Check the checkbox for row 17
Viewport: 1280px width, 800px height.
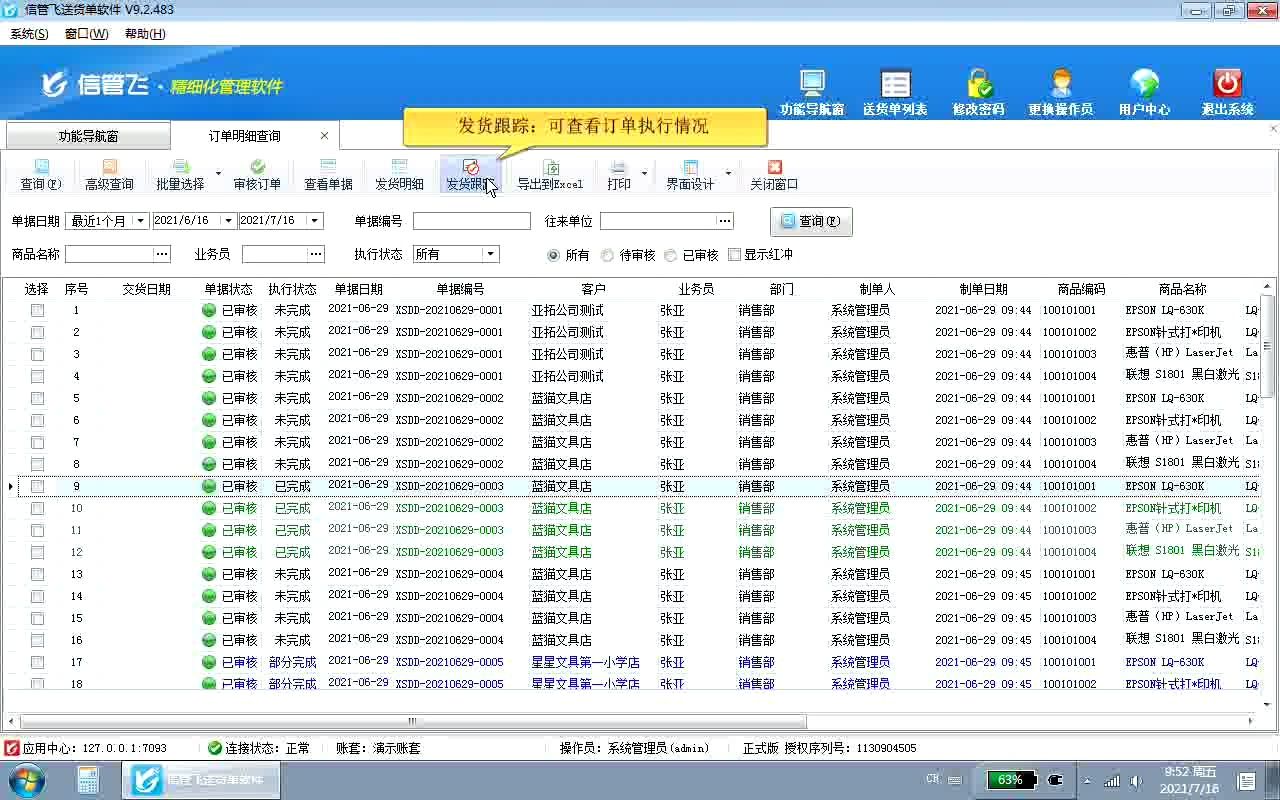(37, 662)
